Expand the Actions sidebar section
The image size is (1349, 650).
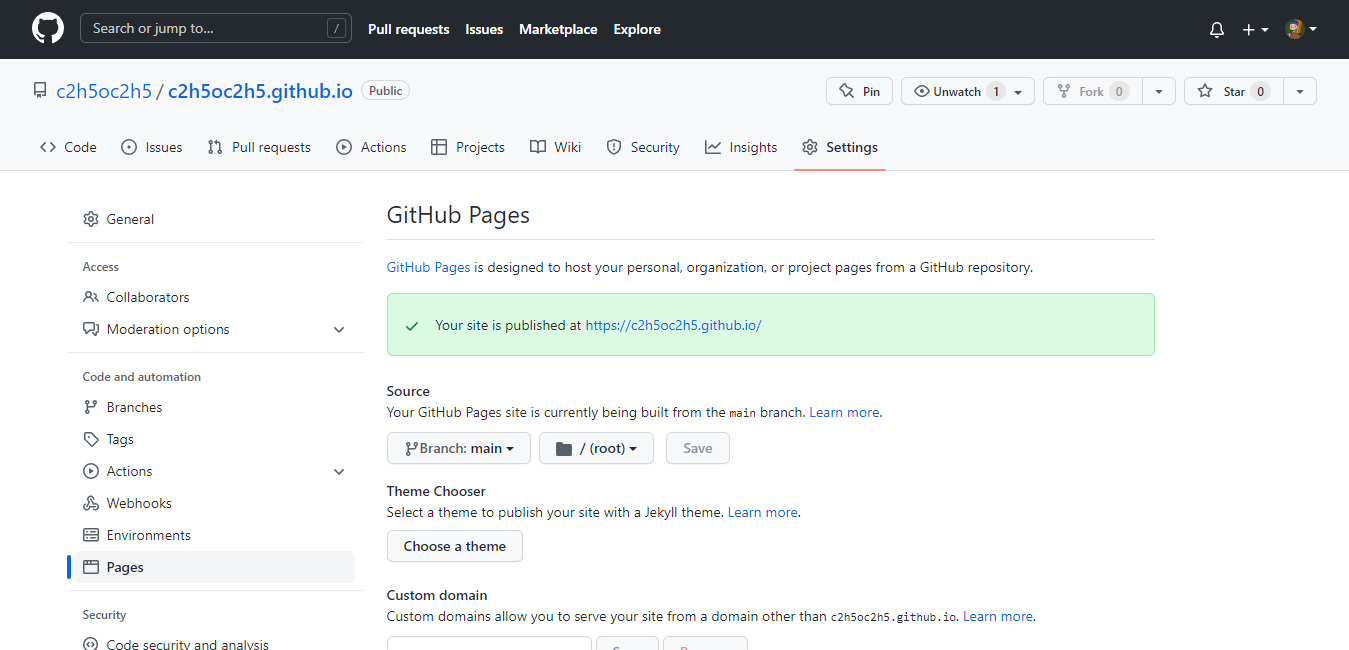tap(339, 471)
